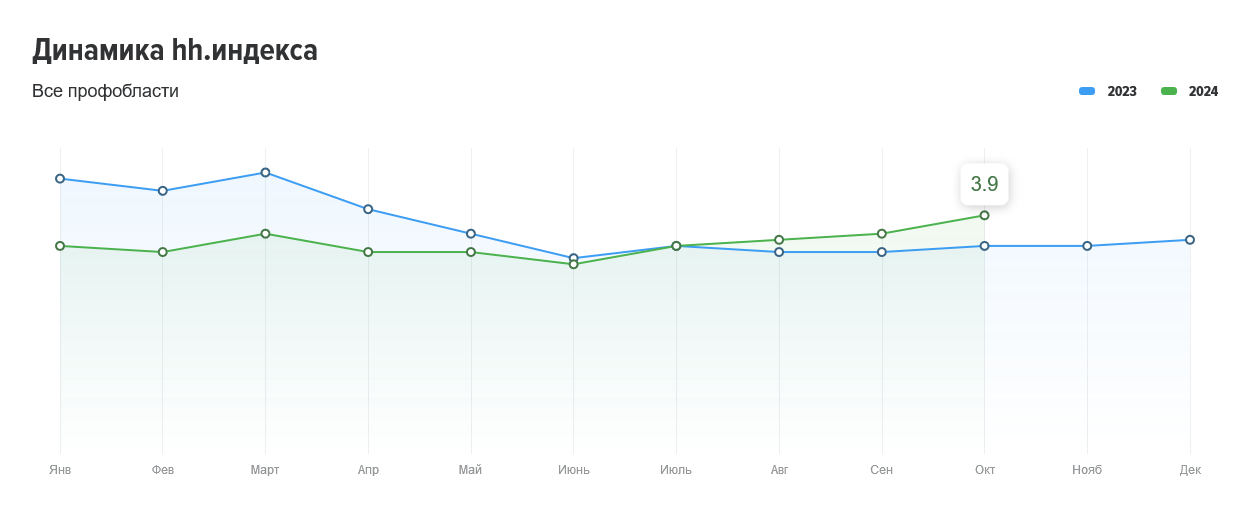Click the 2023 March data point
Screen dimensions: 1250x530
click(x=265, y=173)
